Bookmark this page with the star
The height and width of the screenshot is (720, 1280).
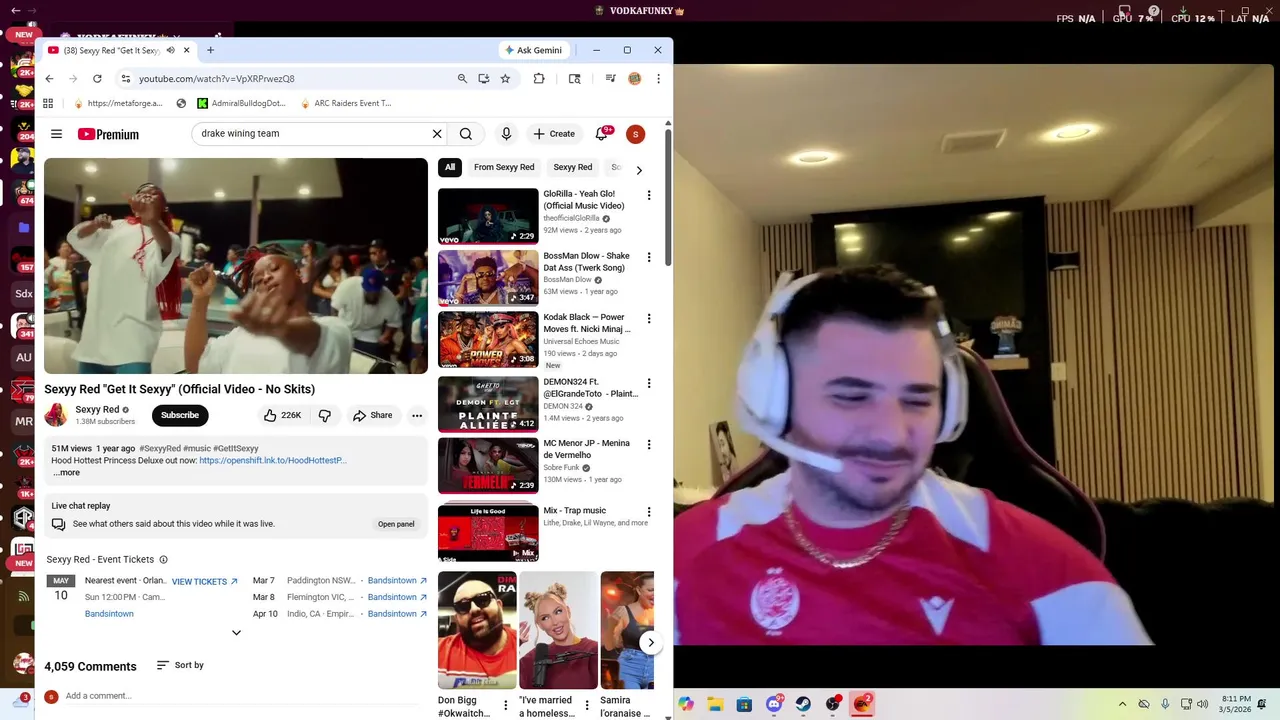coord(505,78)
